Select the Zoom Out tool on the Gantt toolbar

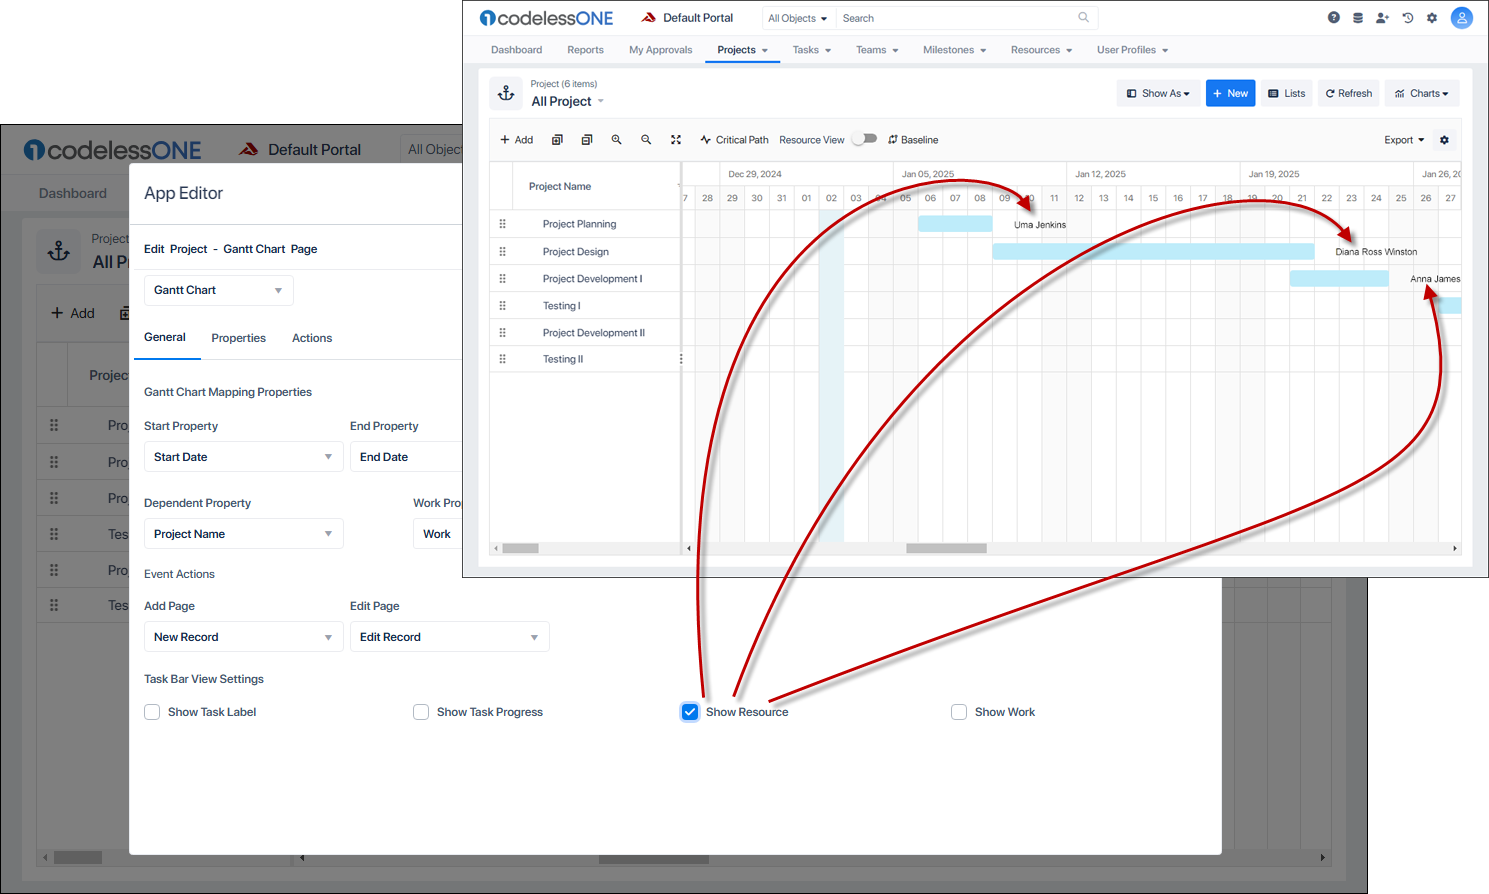[x=646, y=140]
